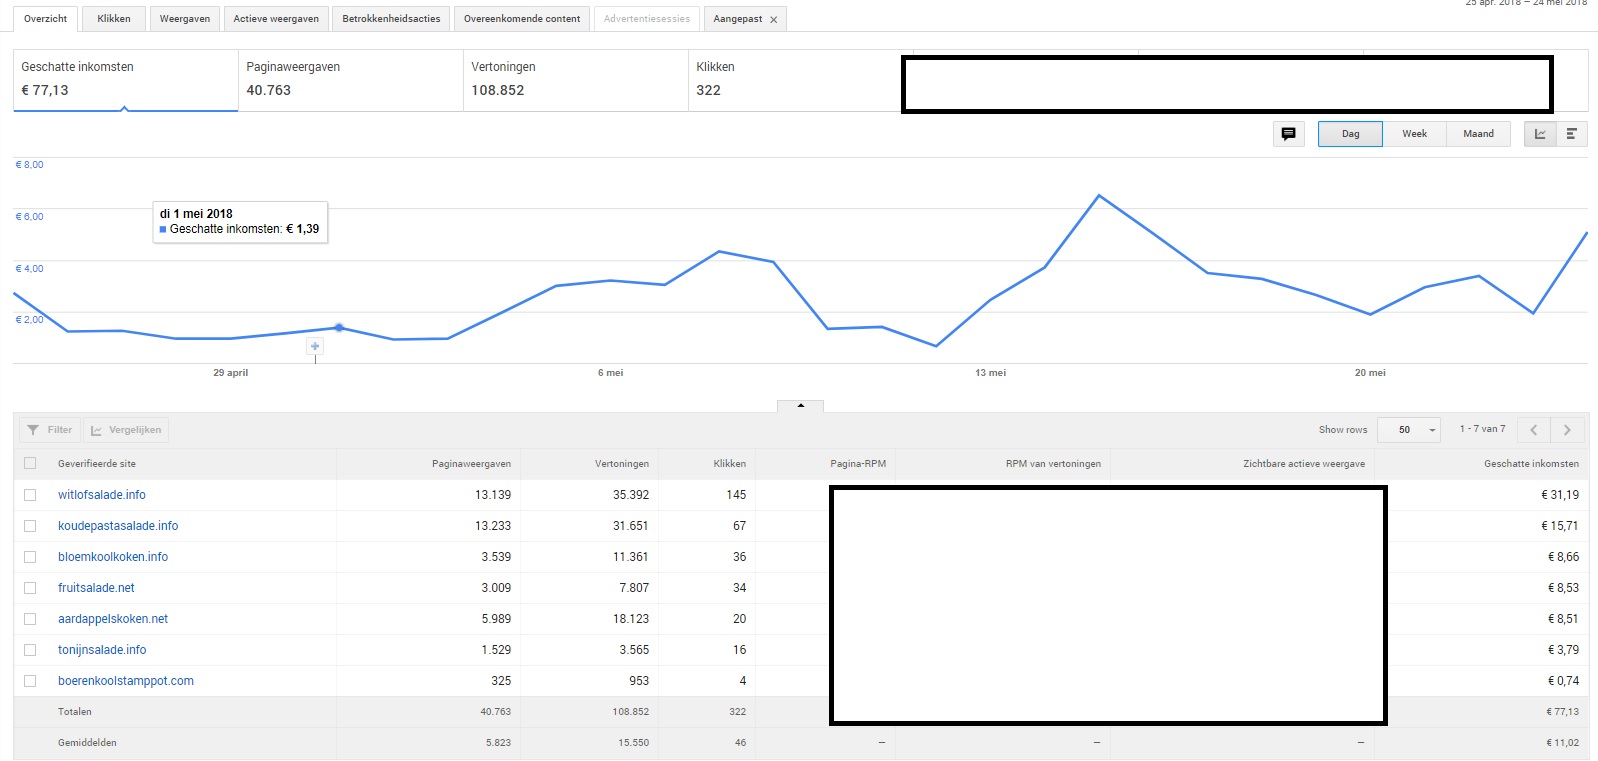Open the aardappelskoken.net site link
This screenshot has height=761, width=1598.
113,619
